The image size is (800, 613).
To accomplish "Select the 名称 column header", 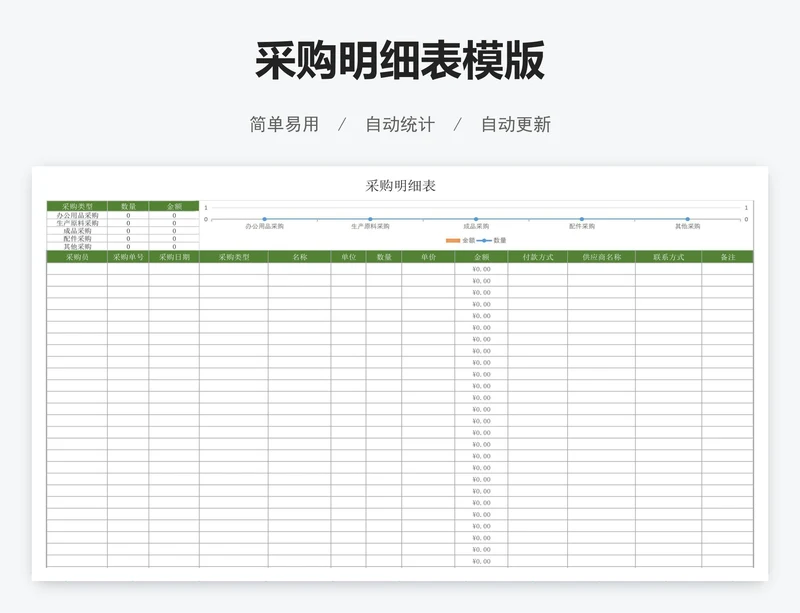I will [299, 257].
